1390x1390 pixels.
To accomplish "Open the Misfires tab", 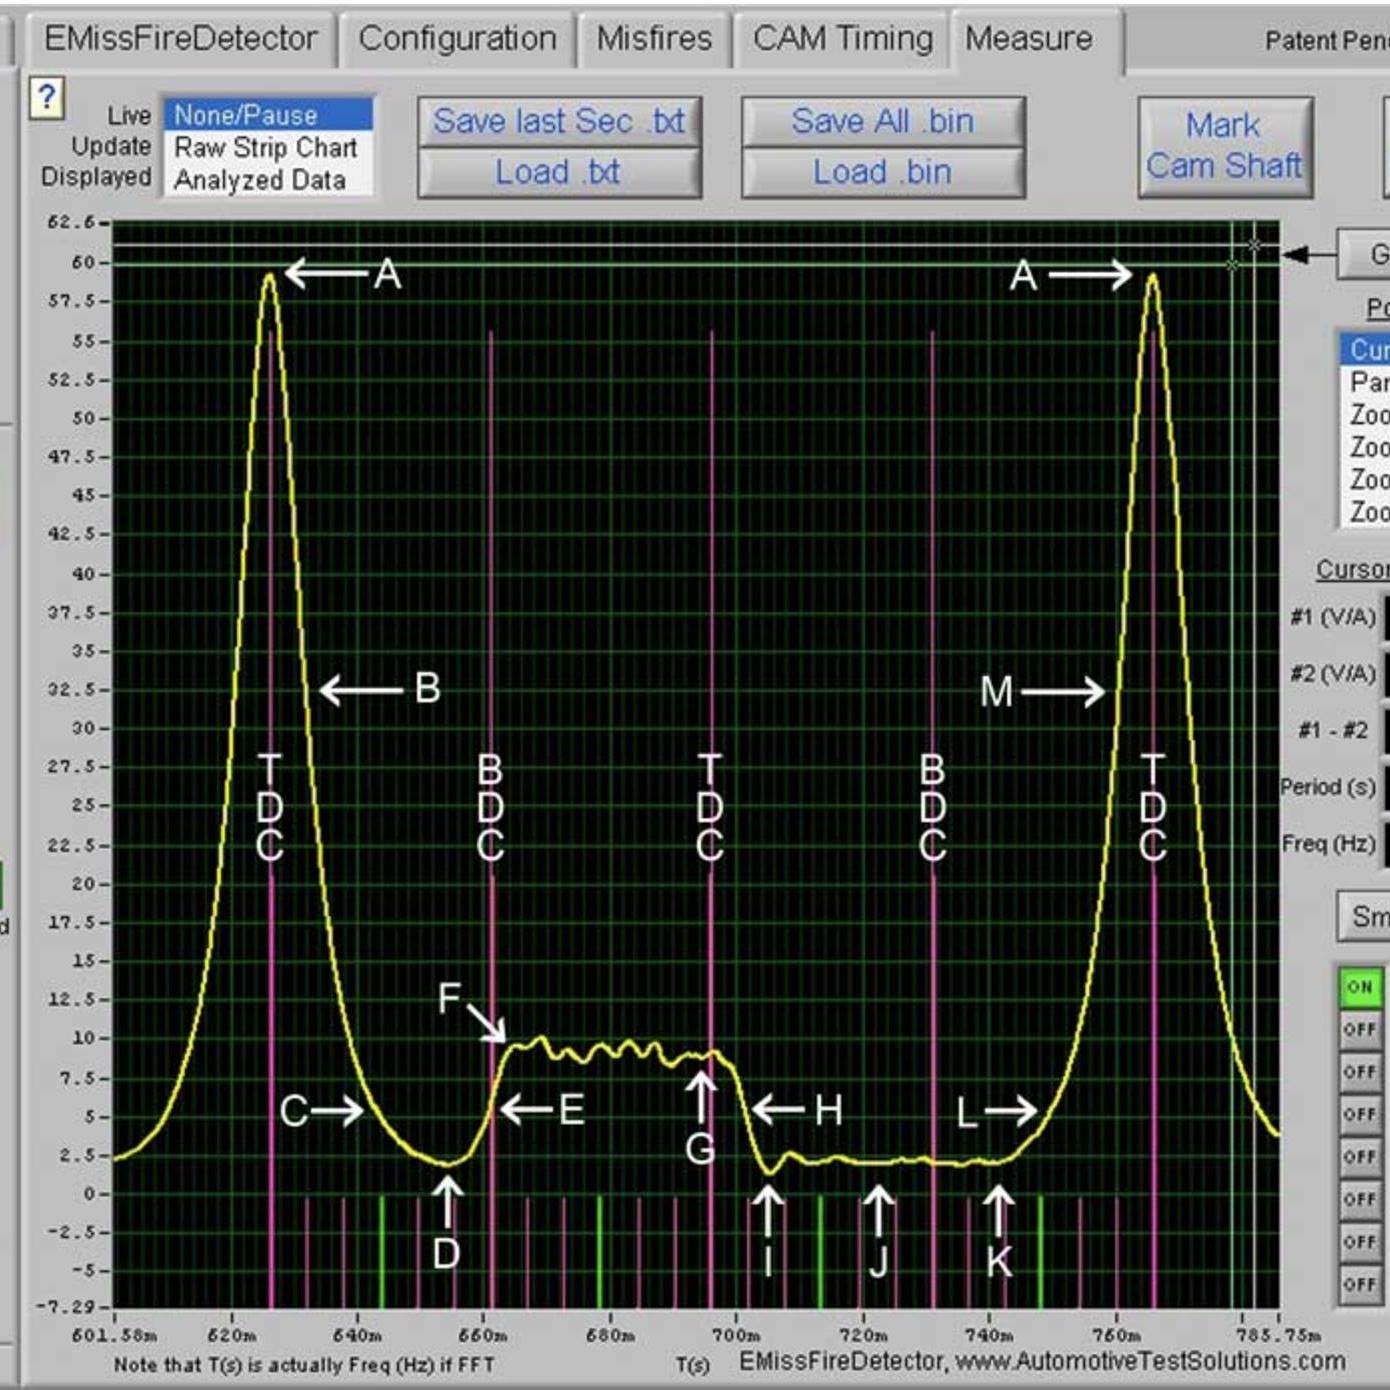I will (x=654, y=39).
